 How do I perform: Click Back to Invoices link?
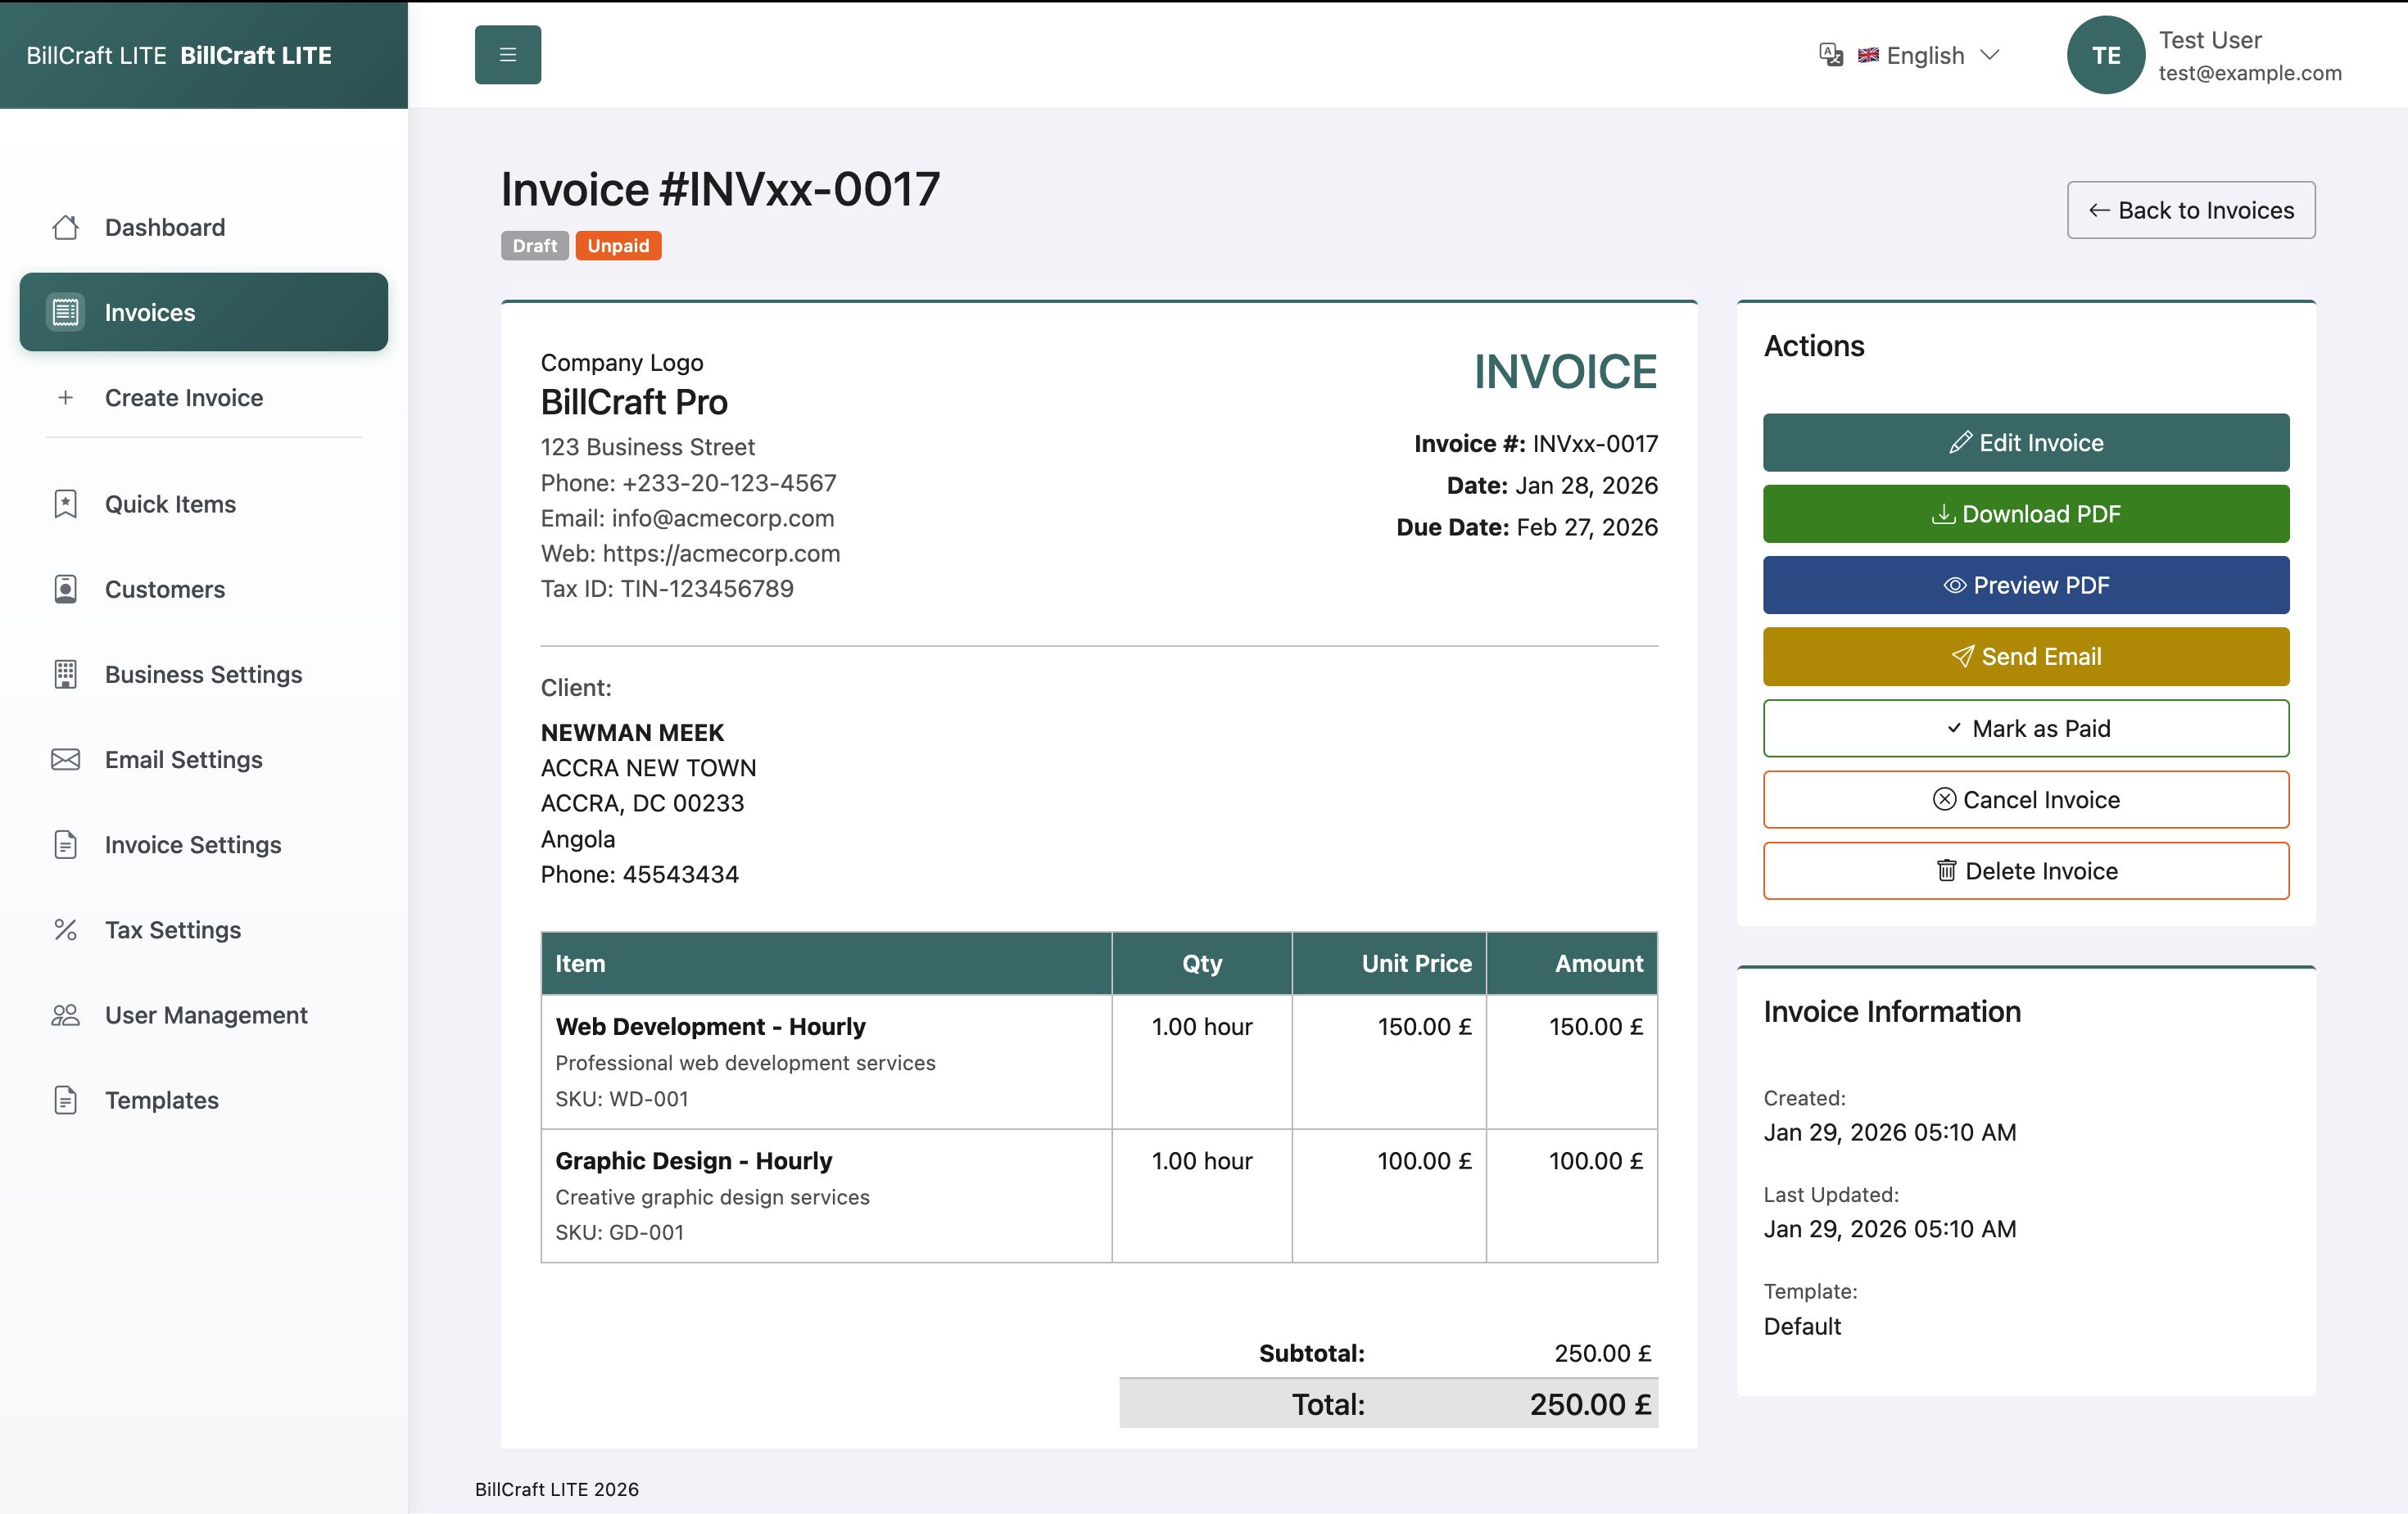pyautogui.click(x=2190, y=210)
